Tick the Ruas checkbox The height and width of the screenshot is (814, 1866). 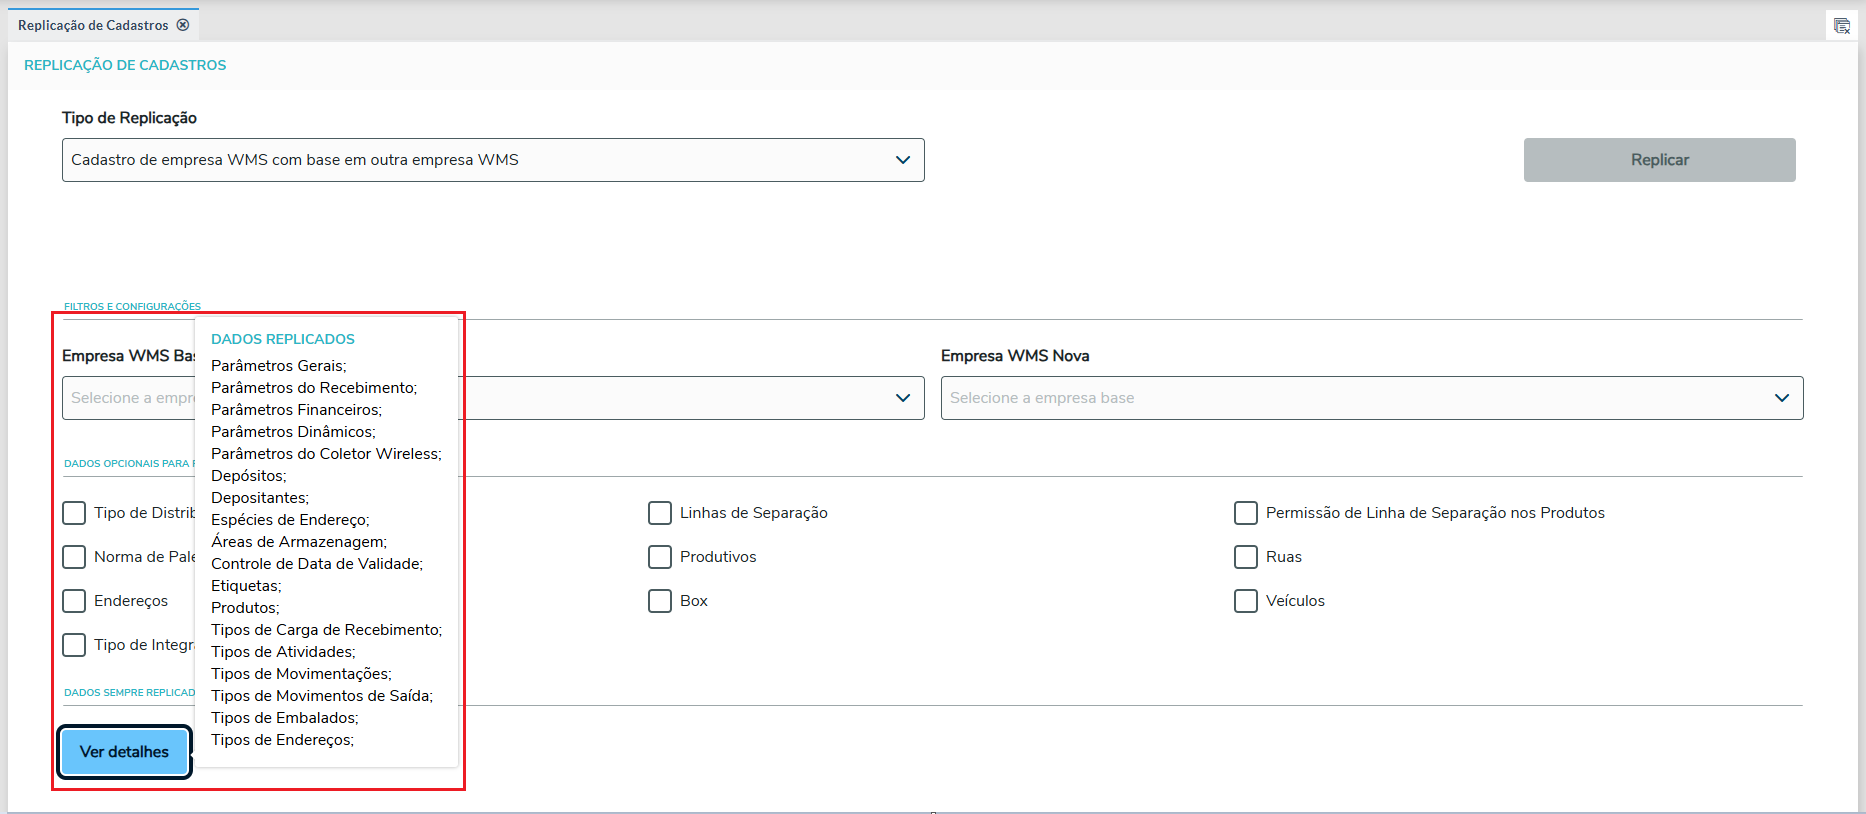click(1246, 557)
